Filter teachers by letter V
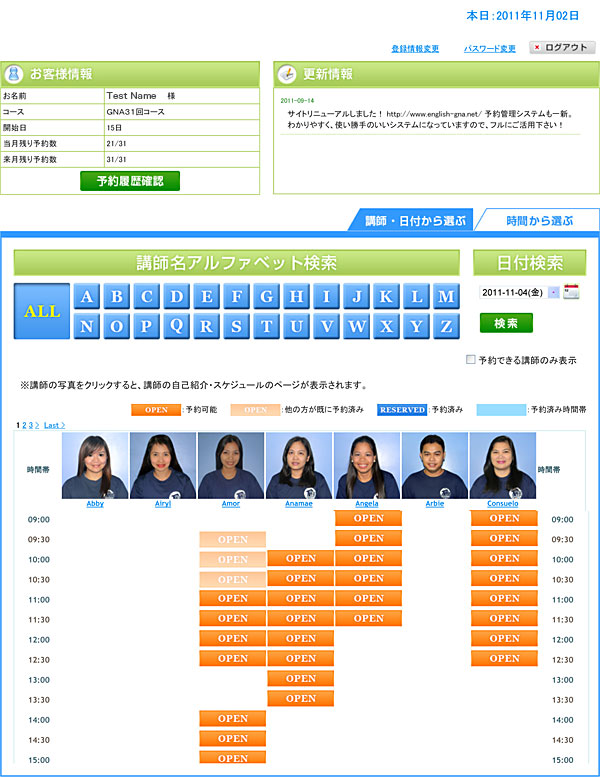The image size is (600, 777). click(327, 326)
